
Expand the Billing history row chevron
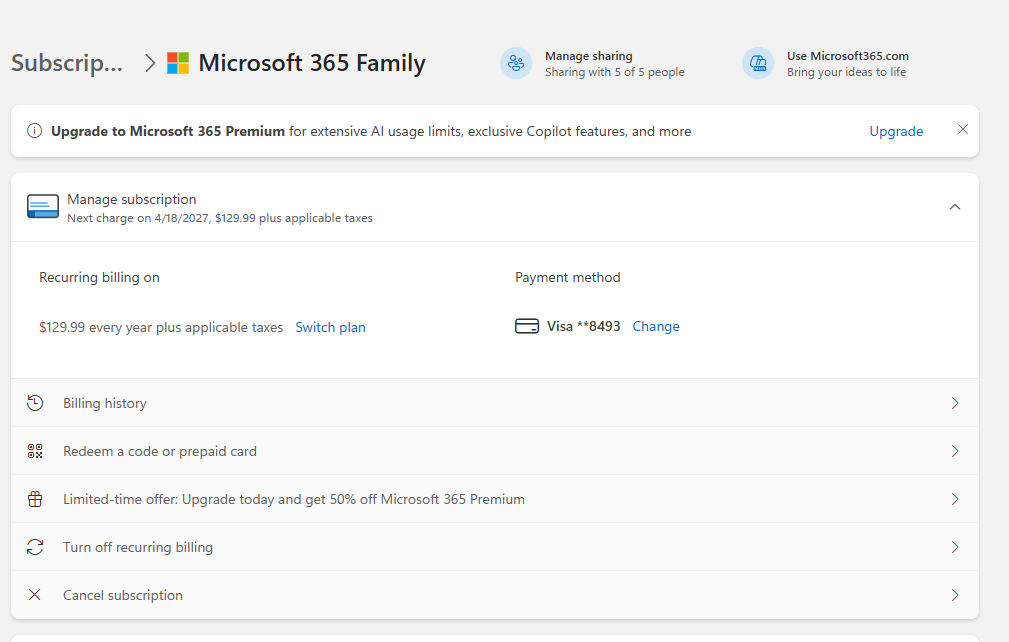pos(955,403)
